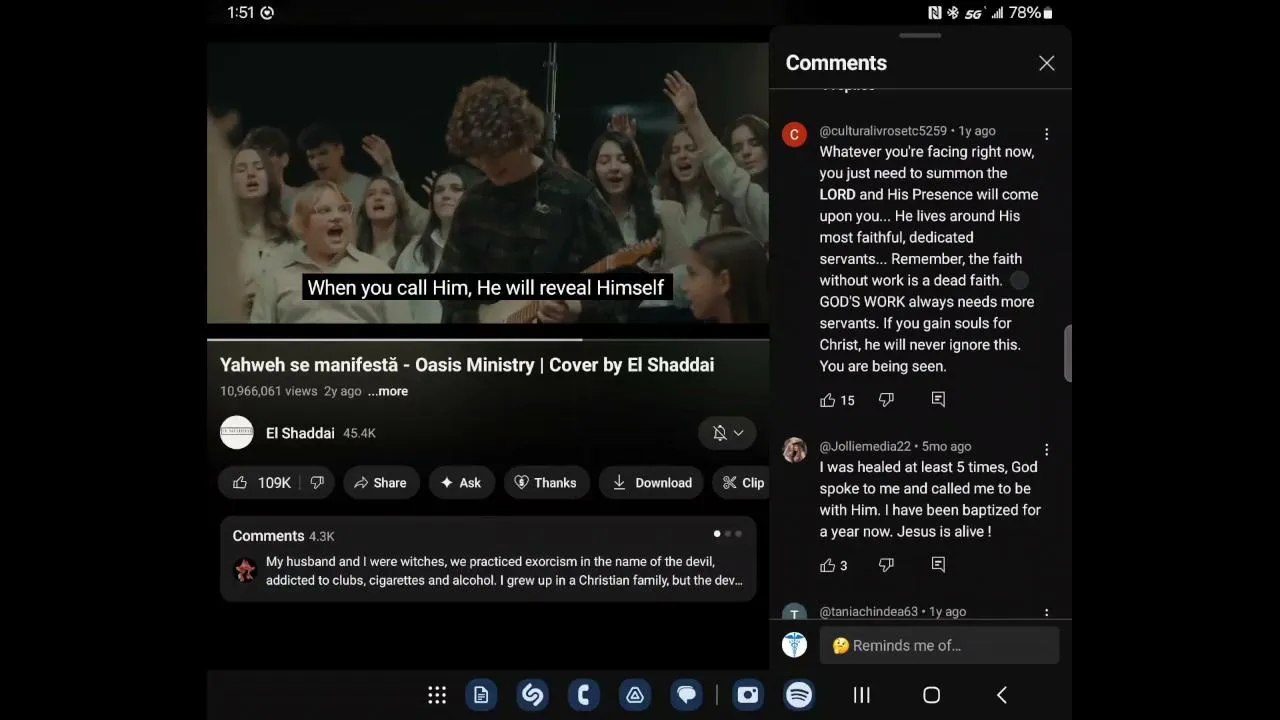Select the @culturalivrosetc5259 username
1280x720 pixels.
point(883,131)
